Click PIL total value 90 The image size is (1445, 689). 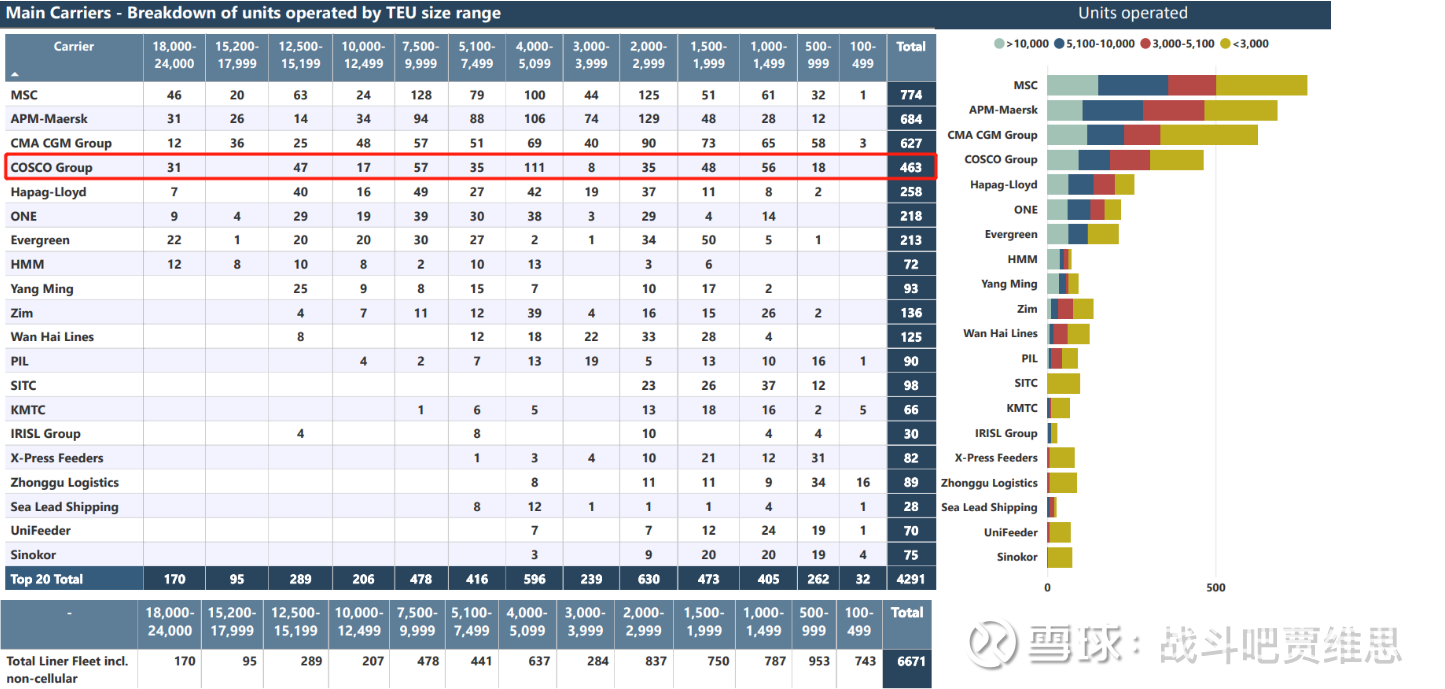point(911,361)
